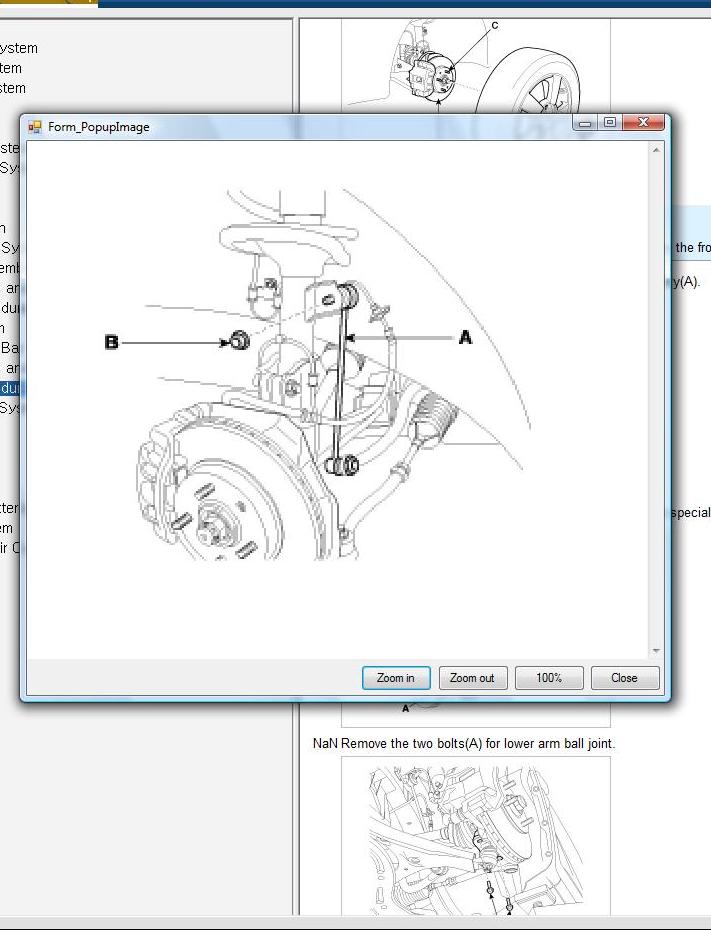The image size is (711, 933).
Task: Click the popup scrollbar down arrow
Action: coord(656,651)
